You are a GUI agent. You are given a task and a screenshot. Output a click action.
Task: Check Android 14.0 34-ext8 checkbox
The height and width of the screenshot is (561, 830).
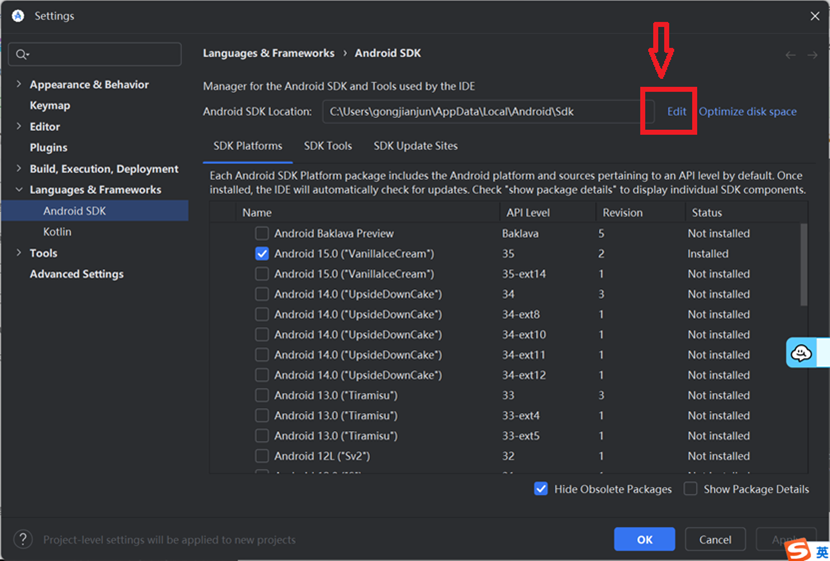tap(261, 314)
